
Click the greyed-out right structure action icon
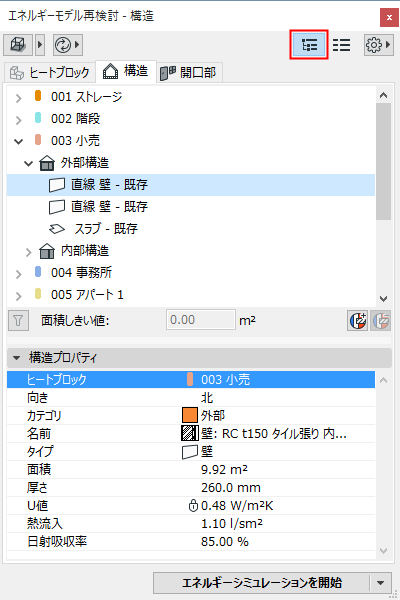[380, 321]
